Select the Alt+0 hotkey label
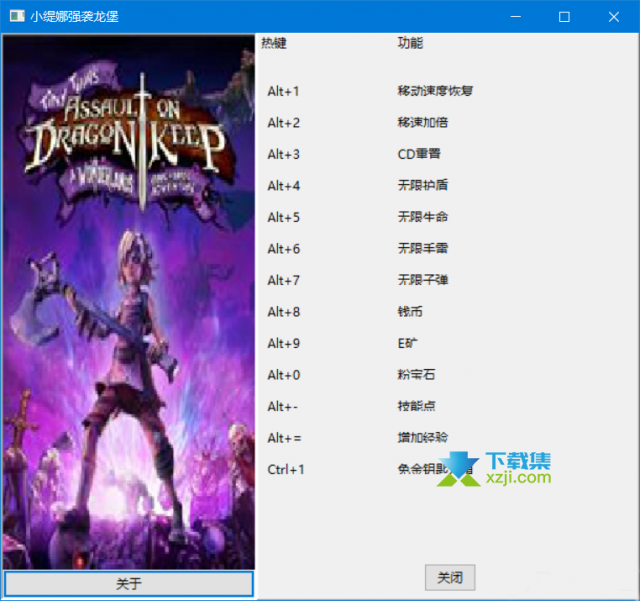This screenshot has height=601, width=640. coord(284,375)
